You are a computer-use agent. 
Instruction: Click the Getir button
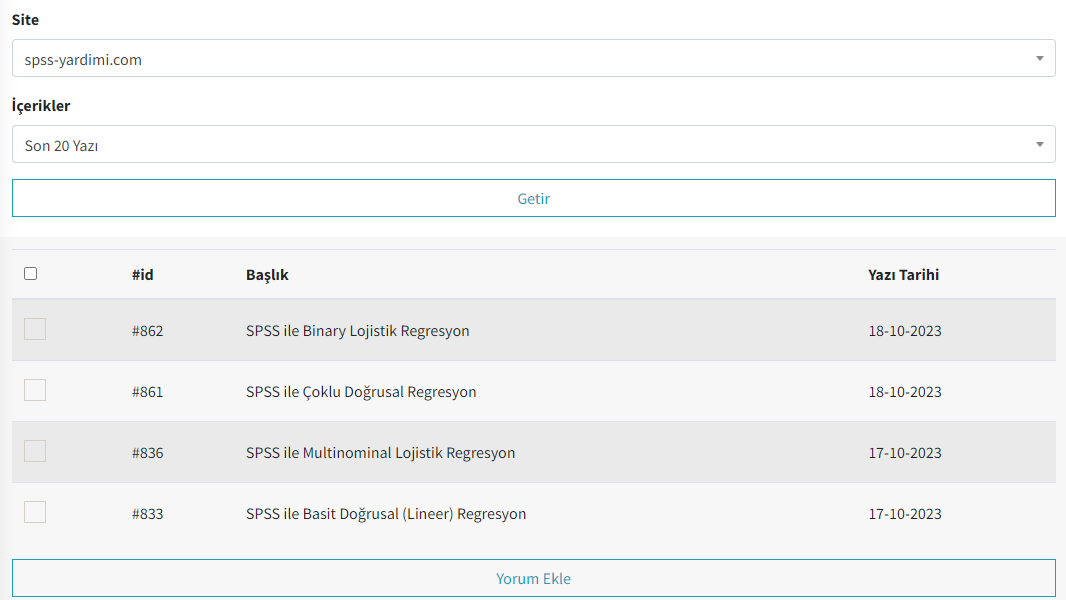pos(534,198)
